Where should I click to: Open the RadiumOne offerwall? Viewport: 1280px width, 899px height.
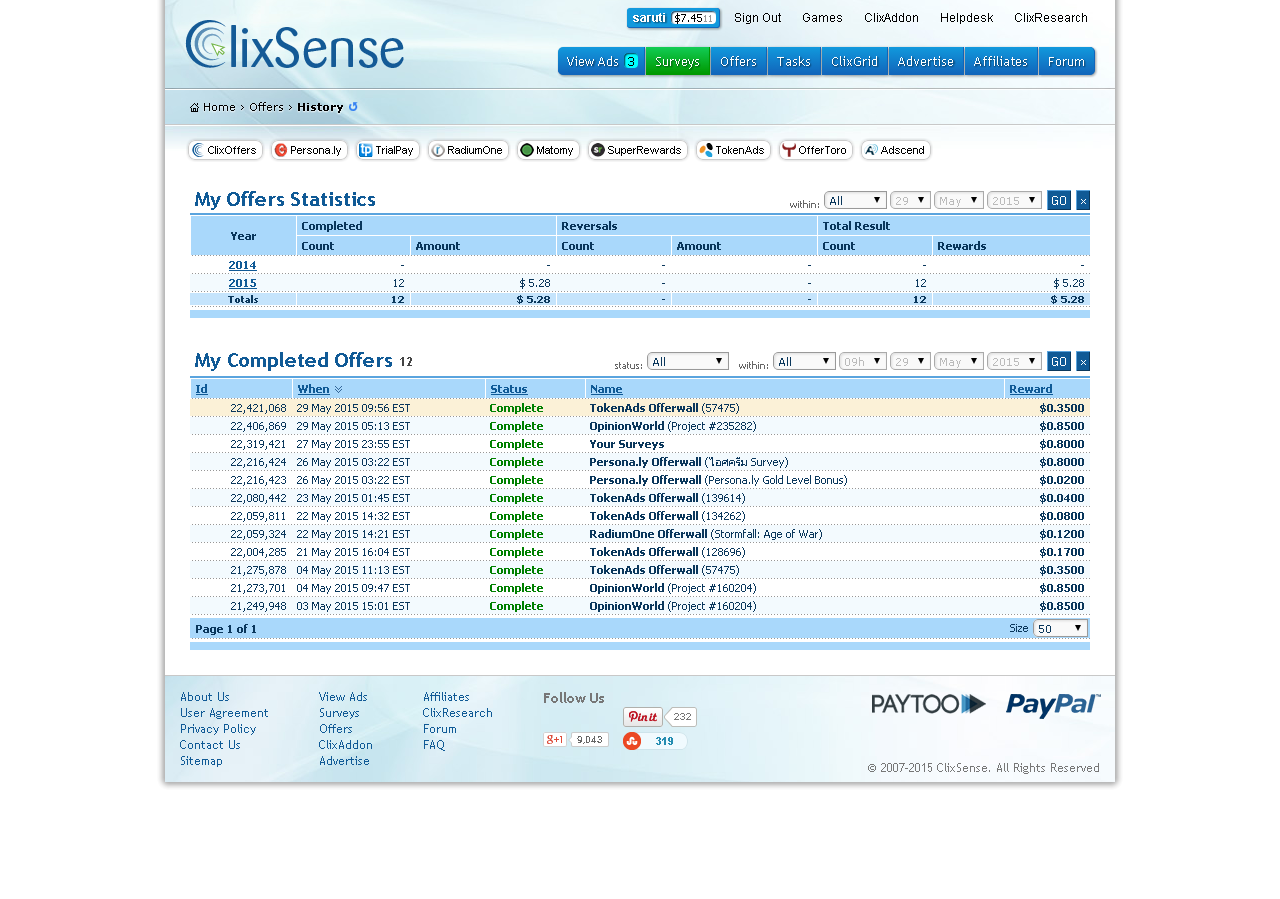pyautogui.click(x=468, y=150)
